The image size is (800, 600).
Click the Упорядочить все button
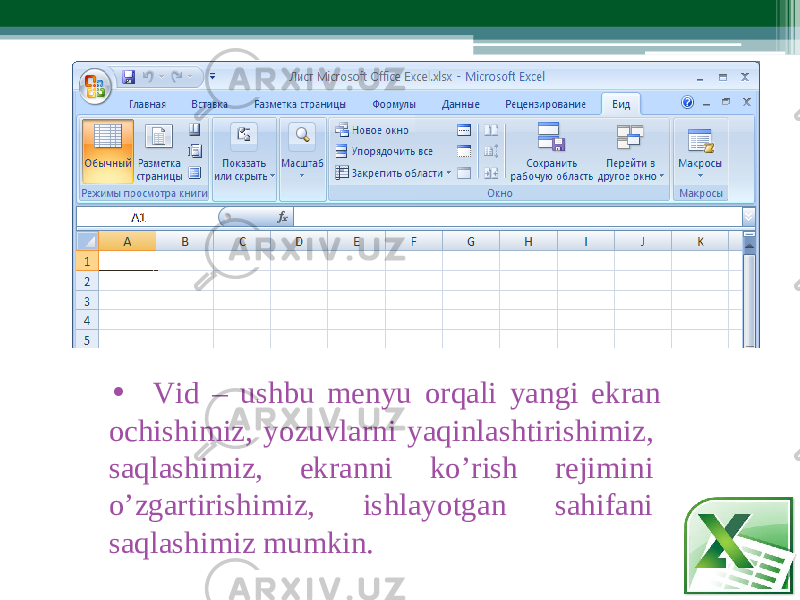pyautogui.click(x=384, y=152)
